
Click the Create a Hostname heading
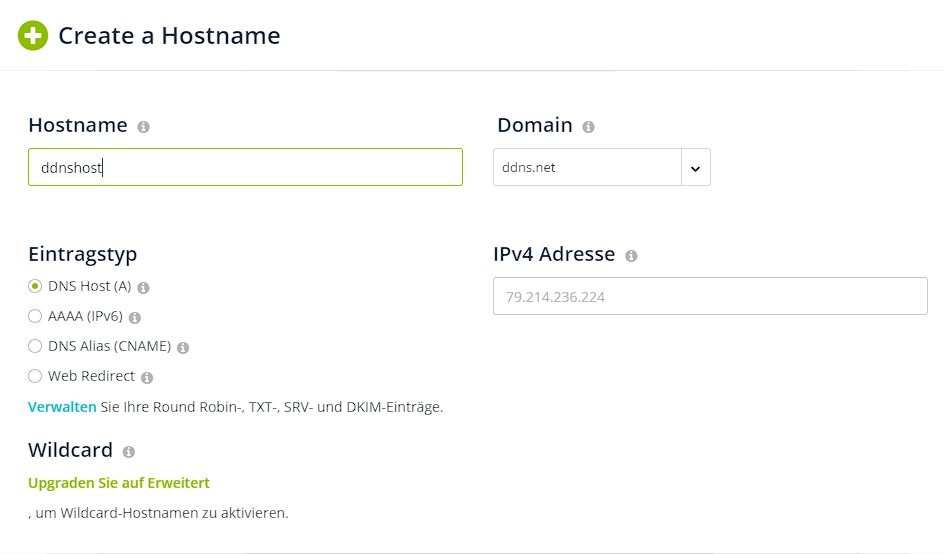click(169, 36)
